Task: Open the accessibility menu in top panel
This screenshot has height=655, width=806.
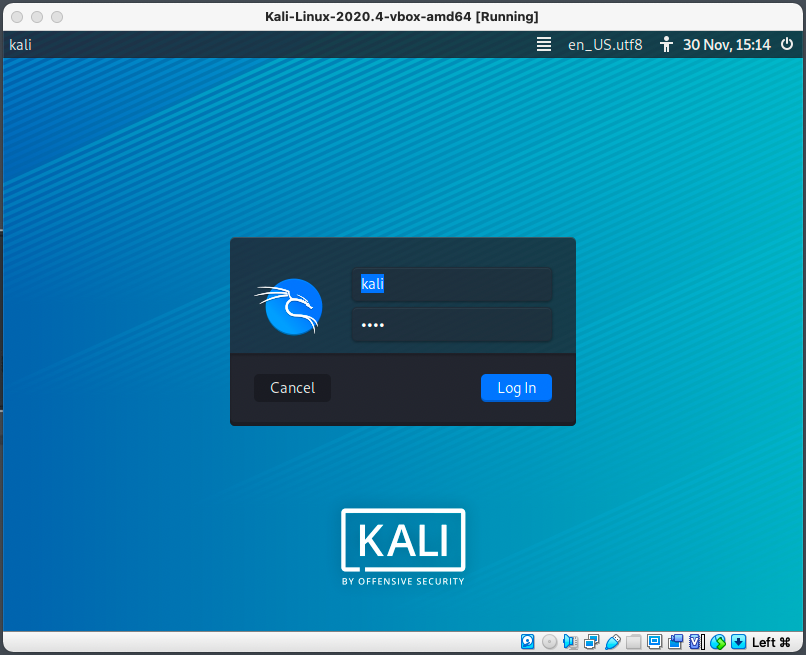Action: pos(667,45)
